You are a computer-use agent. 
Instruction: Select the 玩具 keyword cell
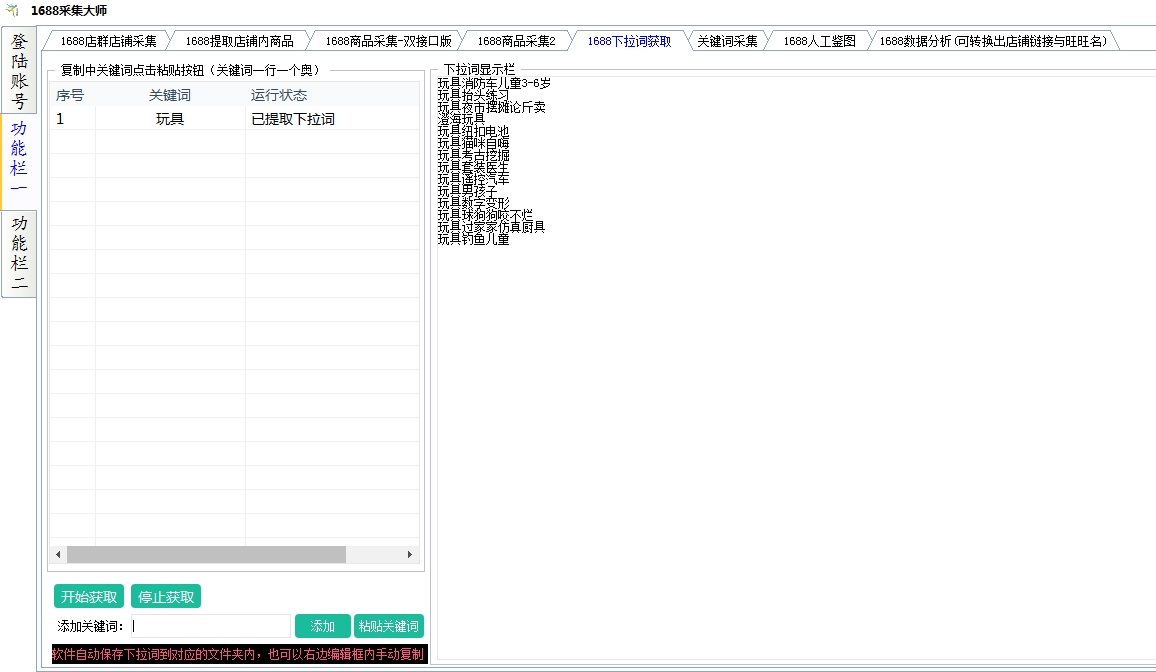tap(170, 119)
